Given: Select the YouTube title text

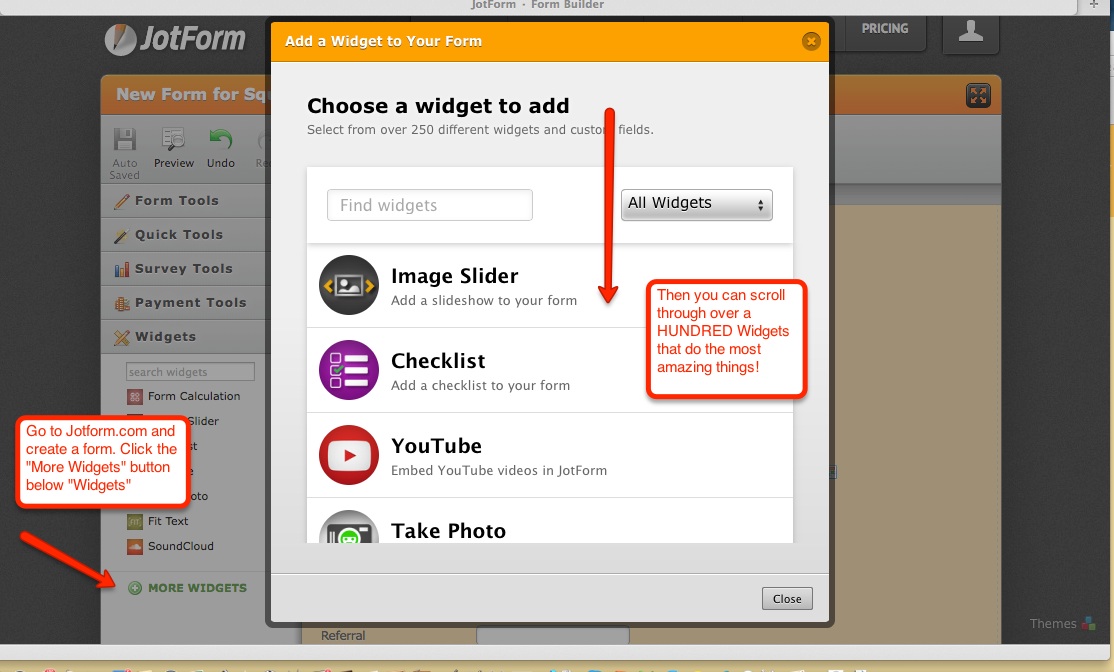Looking at the screenshot, I should [436, 446].
